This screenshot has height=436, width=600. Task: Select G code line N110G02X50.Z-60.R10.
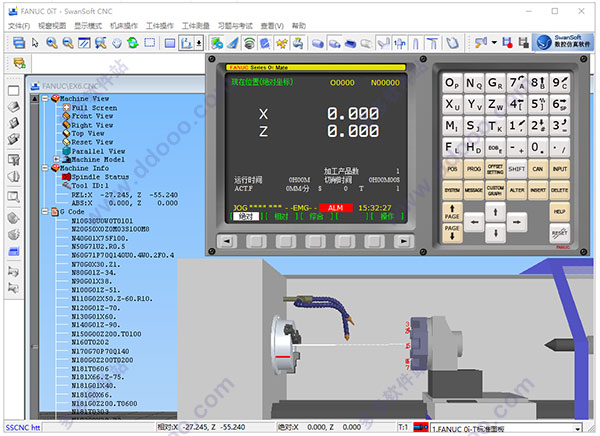112,299
